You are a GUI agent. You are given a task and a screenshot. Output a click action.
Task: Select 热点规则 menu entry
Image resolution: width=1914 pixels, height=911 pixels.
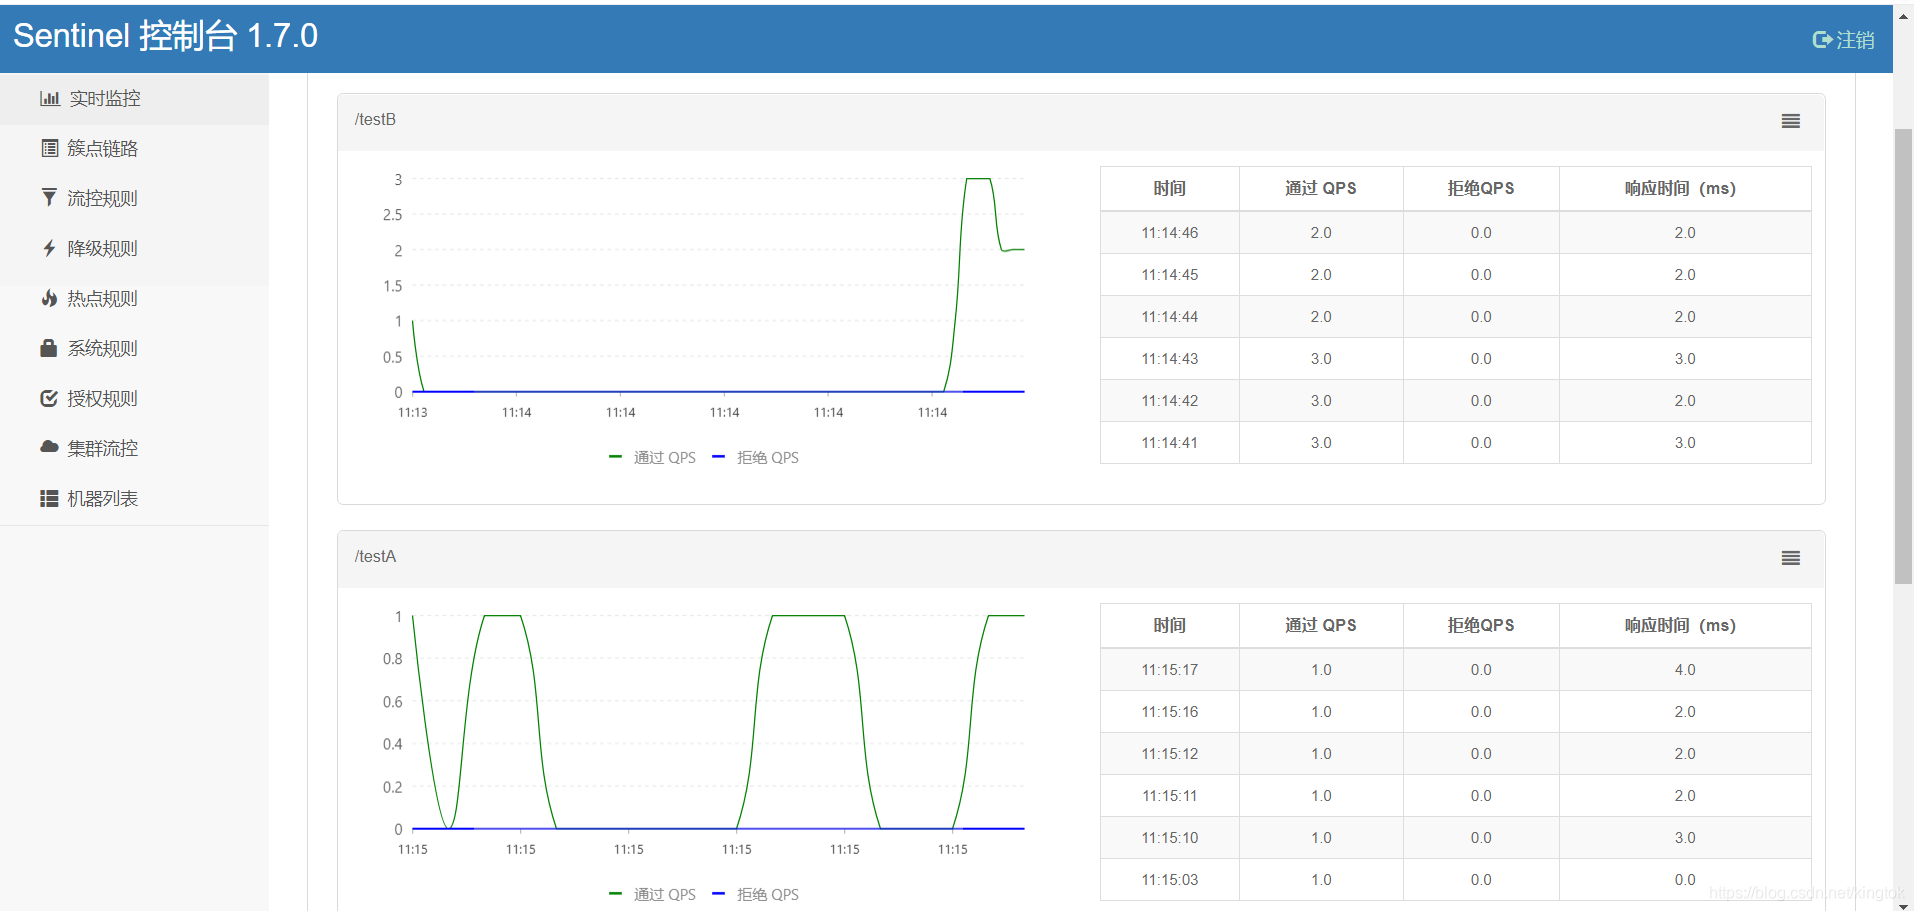pyautogui.click(x=134, y=299)
